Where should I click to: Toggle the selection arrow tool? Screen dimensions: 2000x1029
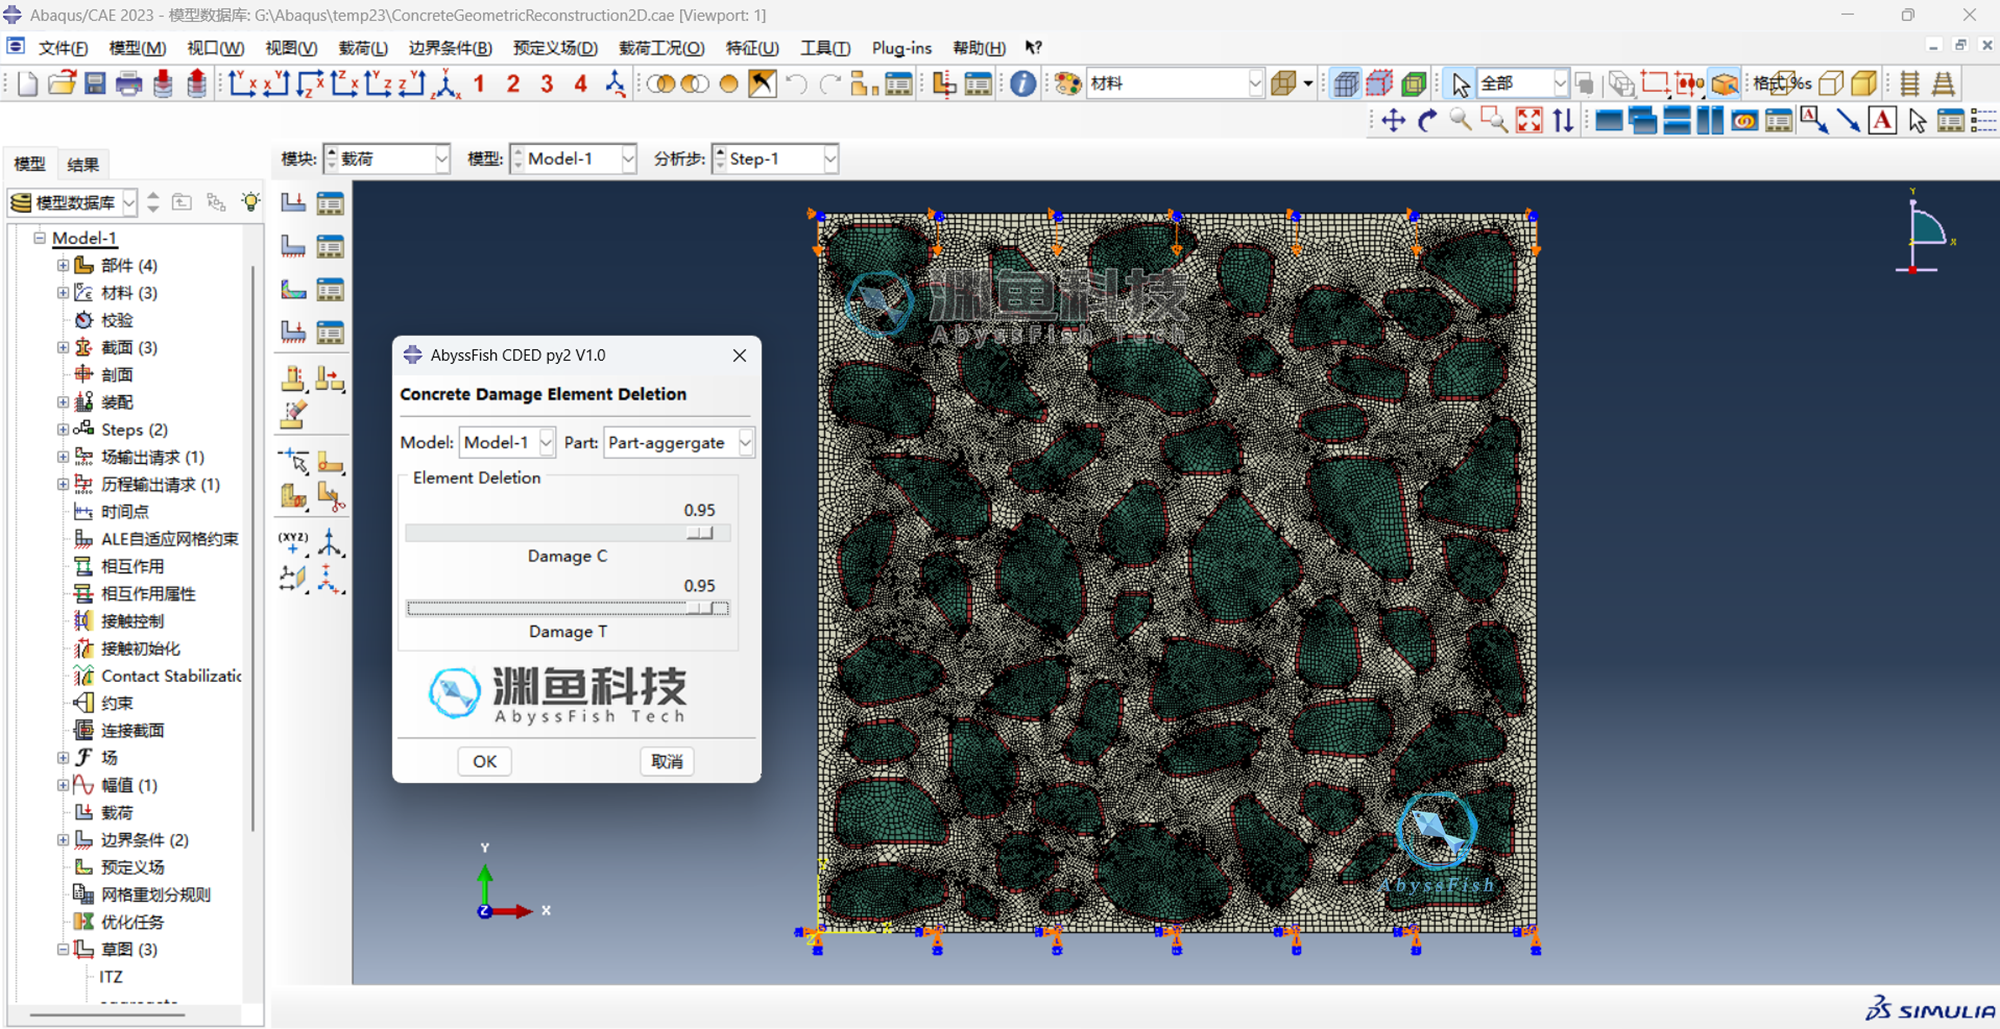pos(1460,84)
